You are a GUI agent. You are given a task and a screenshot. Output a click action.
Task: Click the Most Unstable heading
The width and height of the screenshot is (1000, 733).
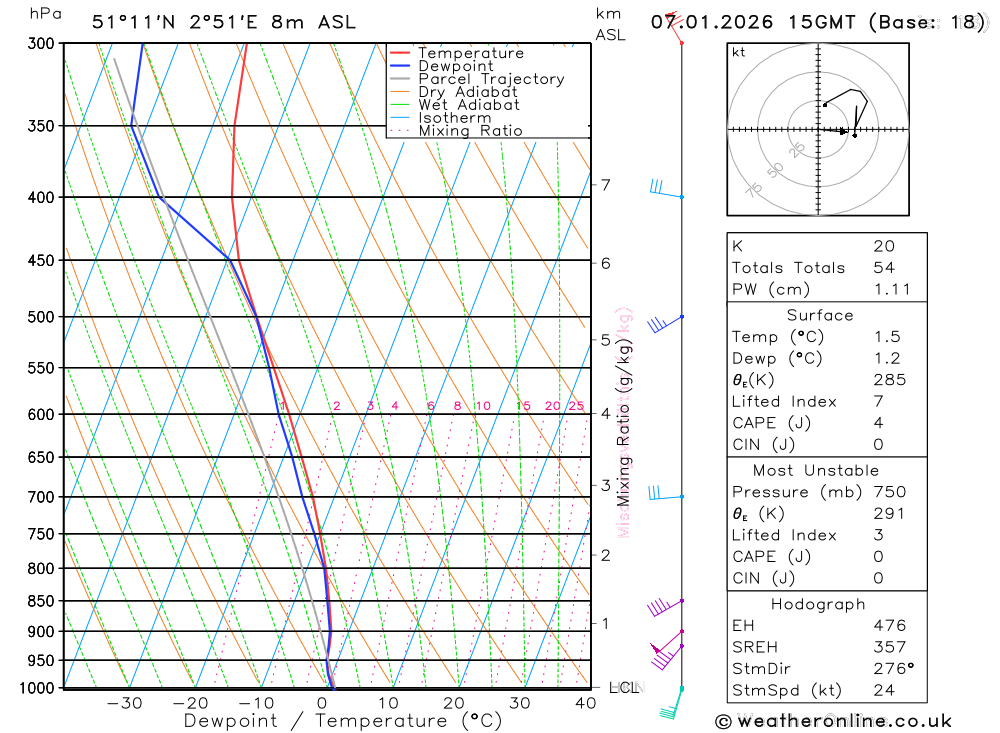click(816, 471)
